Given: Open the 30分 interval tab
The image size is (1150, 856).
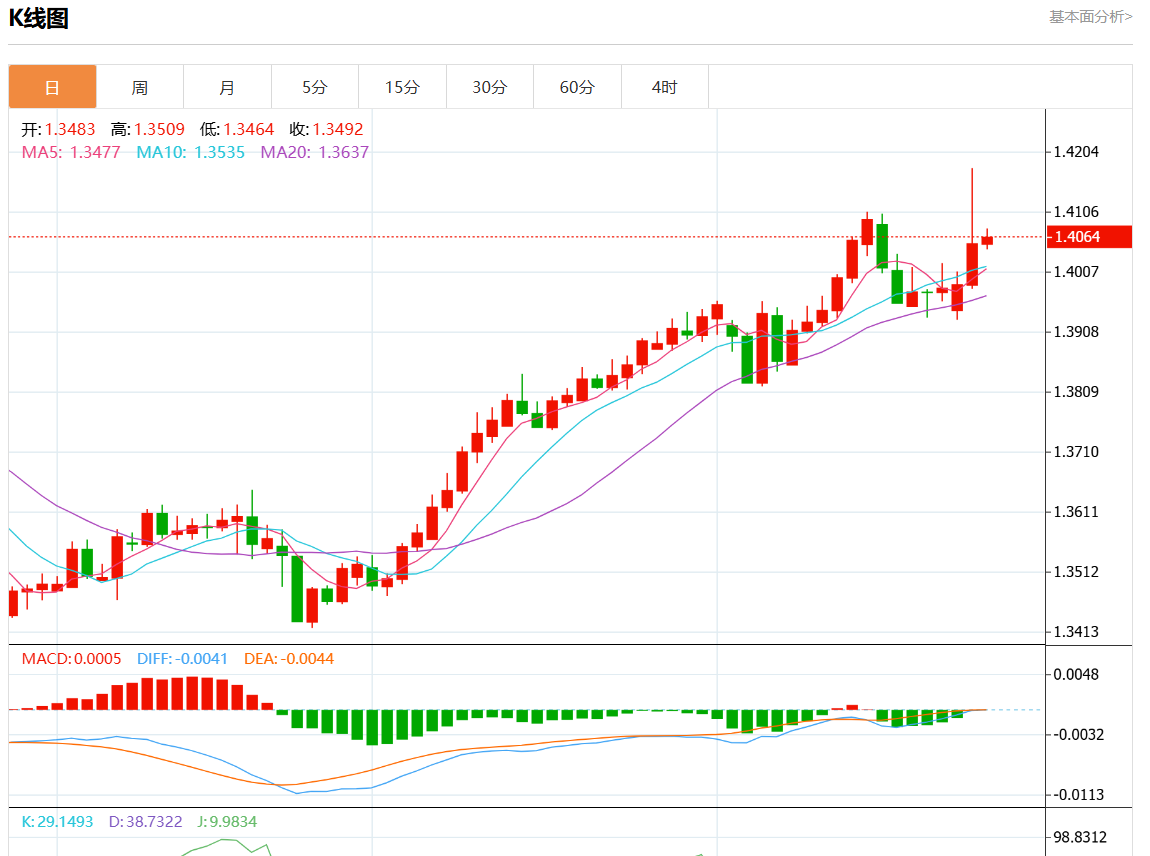Looking at the screenshot, I should [490, 87].
